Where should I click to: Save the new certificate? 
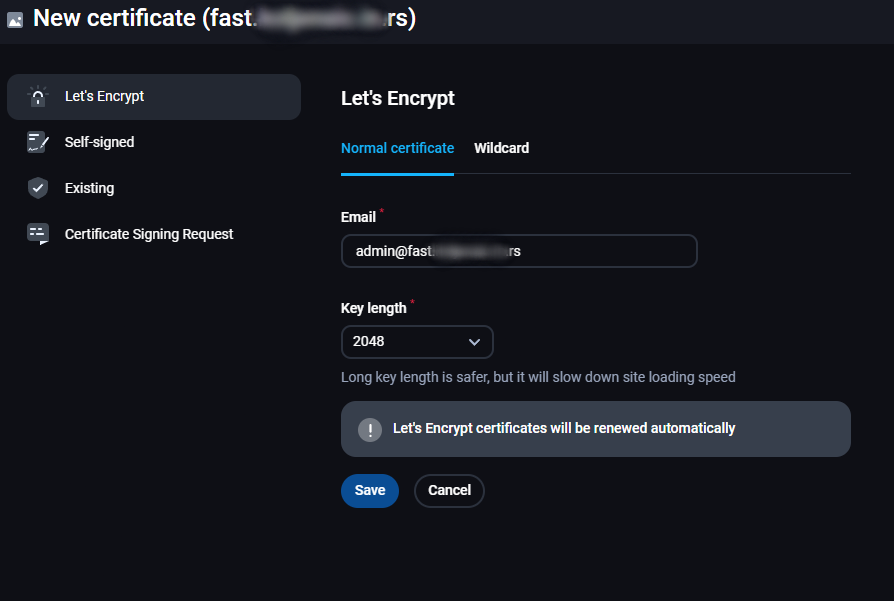coord(369,490)
